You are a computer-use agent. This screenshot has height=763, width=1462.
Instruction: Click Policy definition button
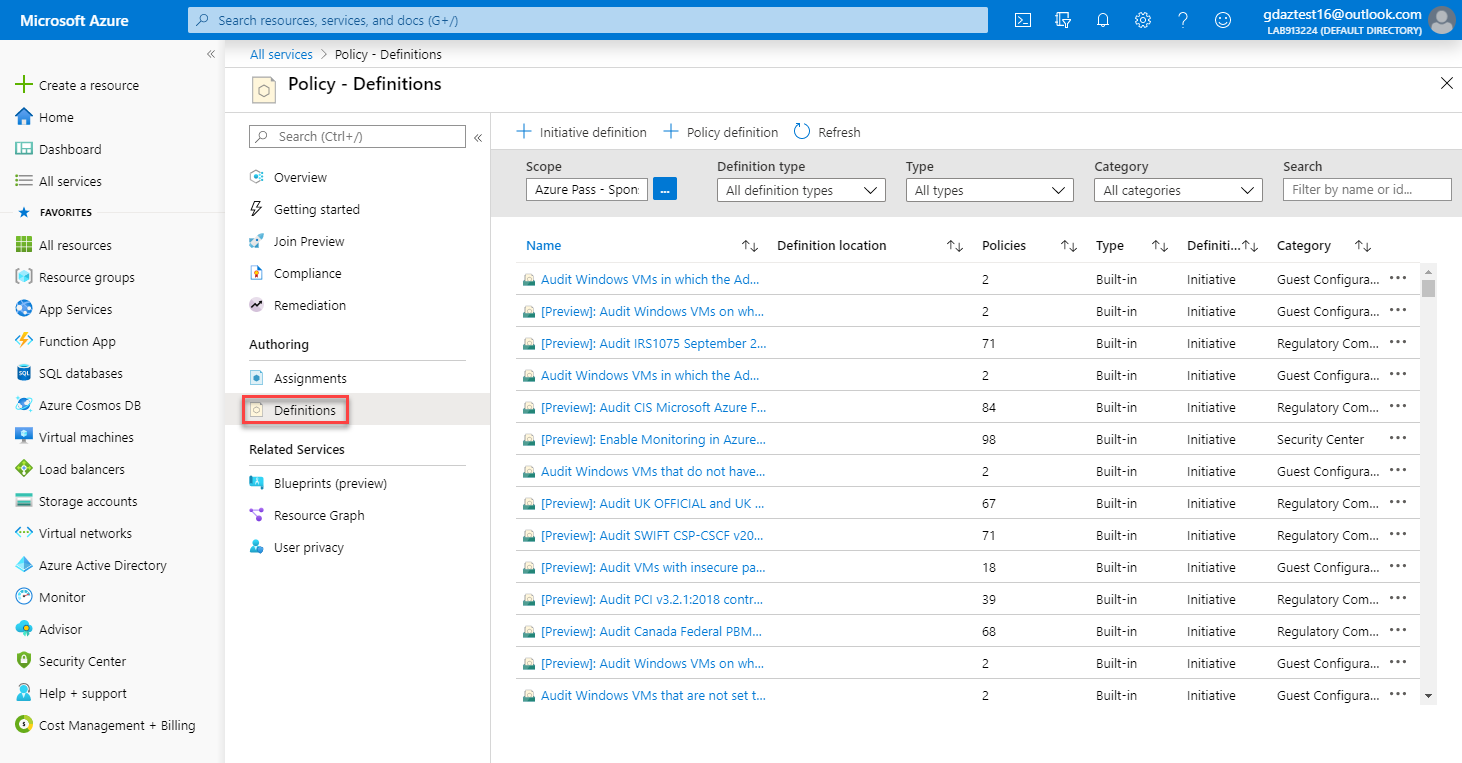pyautogui.click(x=720, y=132)
